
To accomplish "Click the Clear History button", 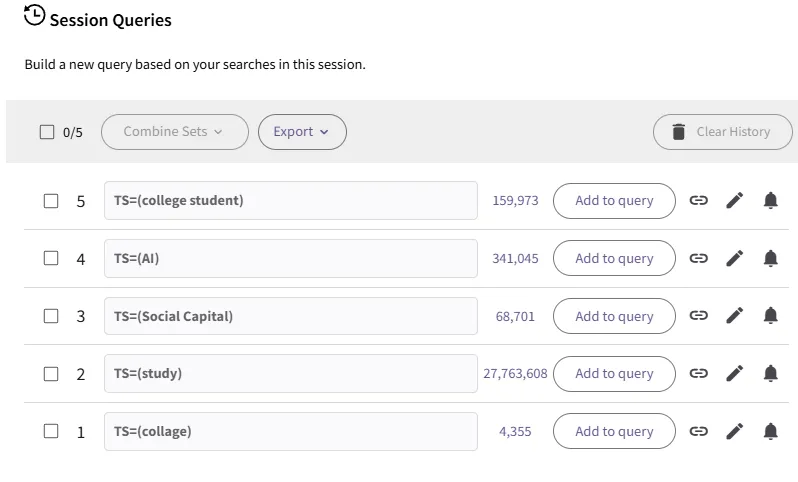I will 721,132.
